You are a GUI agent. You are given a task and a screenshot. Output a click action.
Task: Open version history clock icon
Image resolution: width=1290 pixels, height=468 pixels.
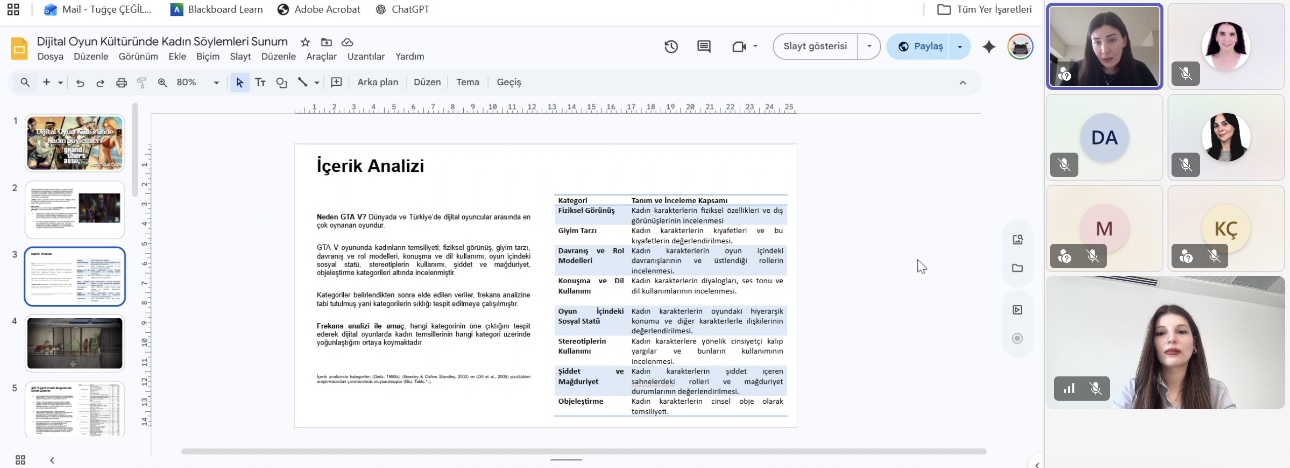pos(671,47)
